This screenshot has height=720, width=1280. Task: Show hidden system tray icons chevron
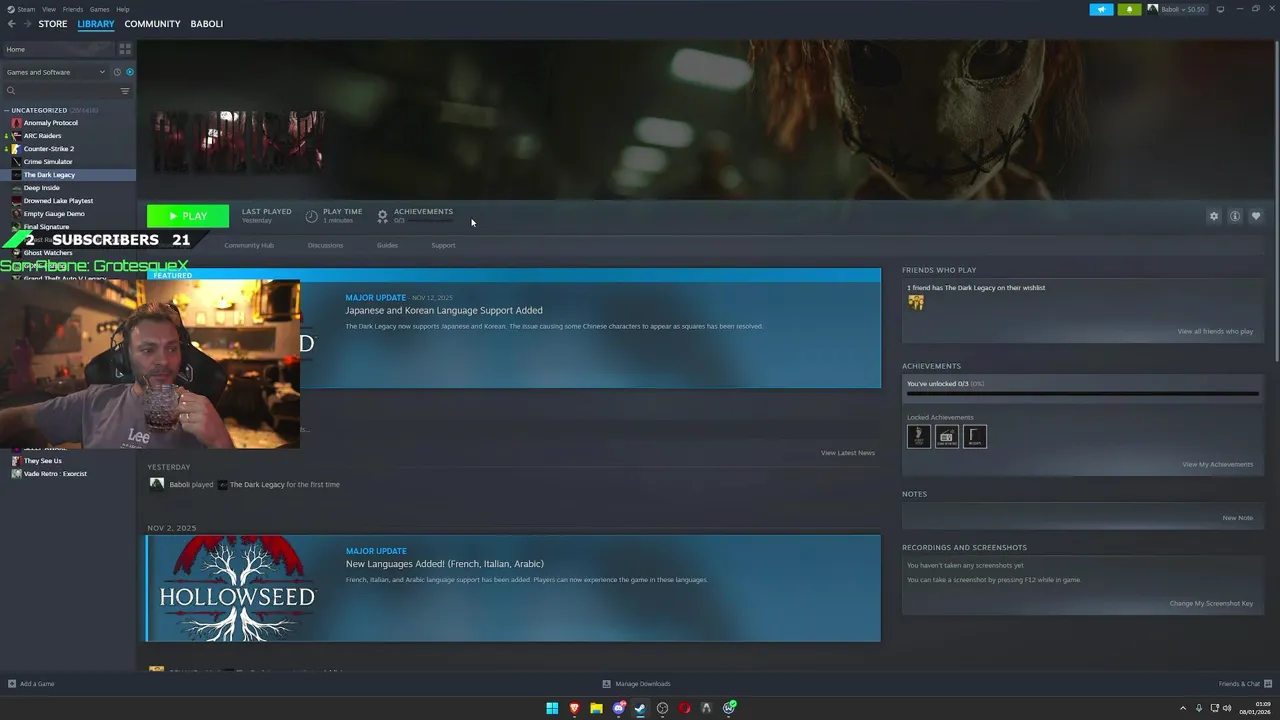[1183, 708]
